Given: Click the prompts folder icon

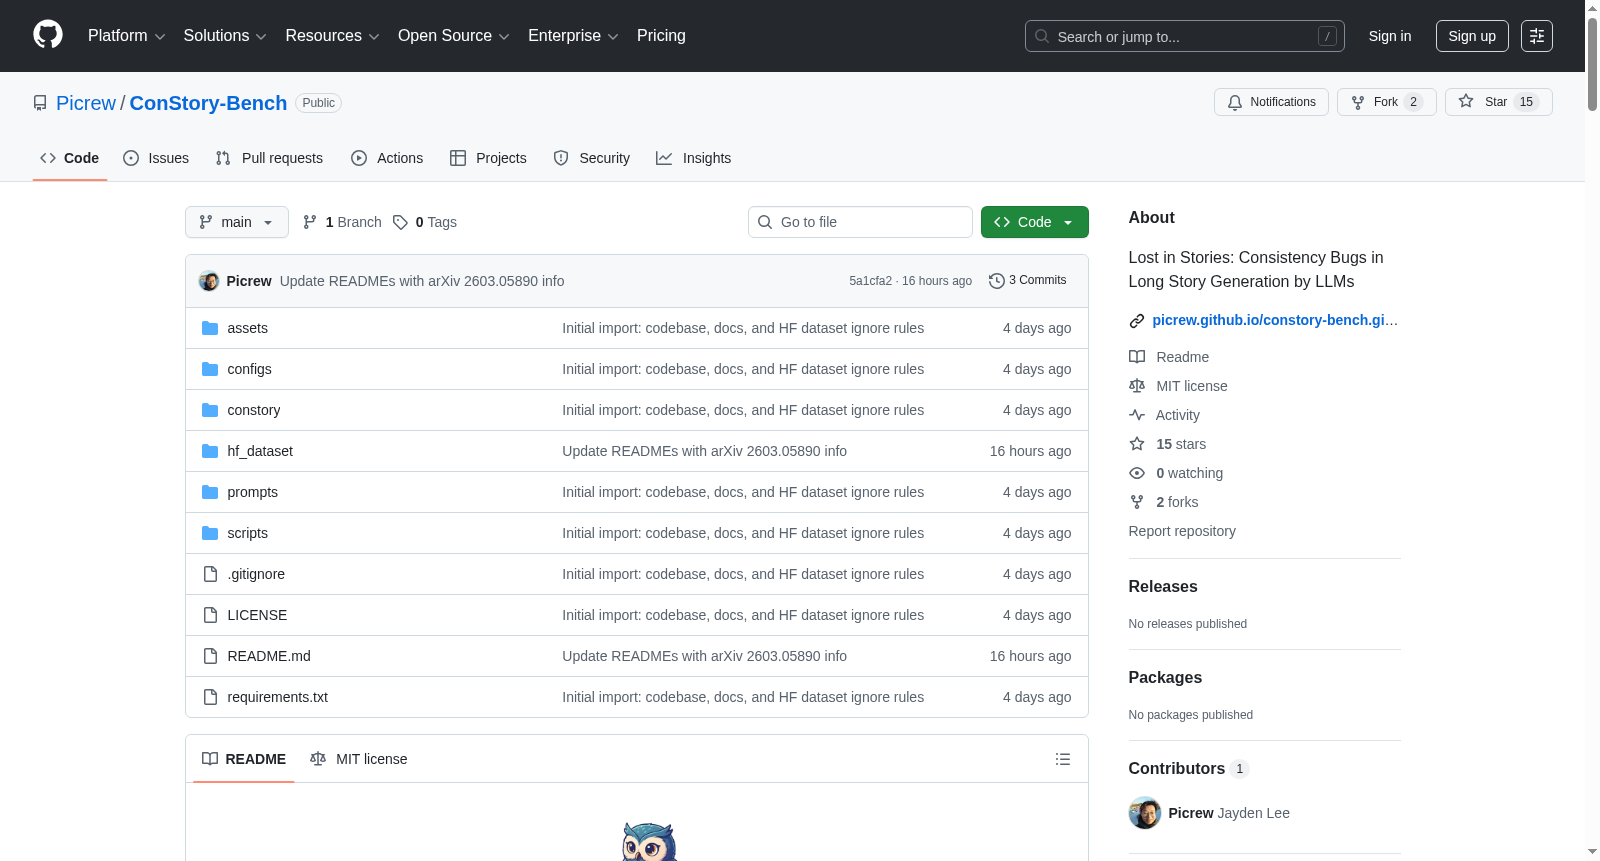Looking at the screenshot, I should point(210,492).
